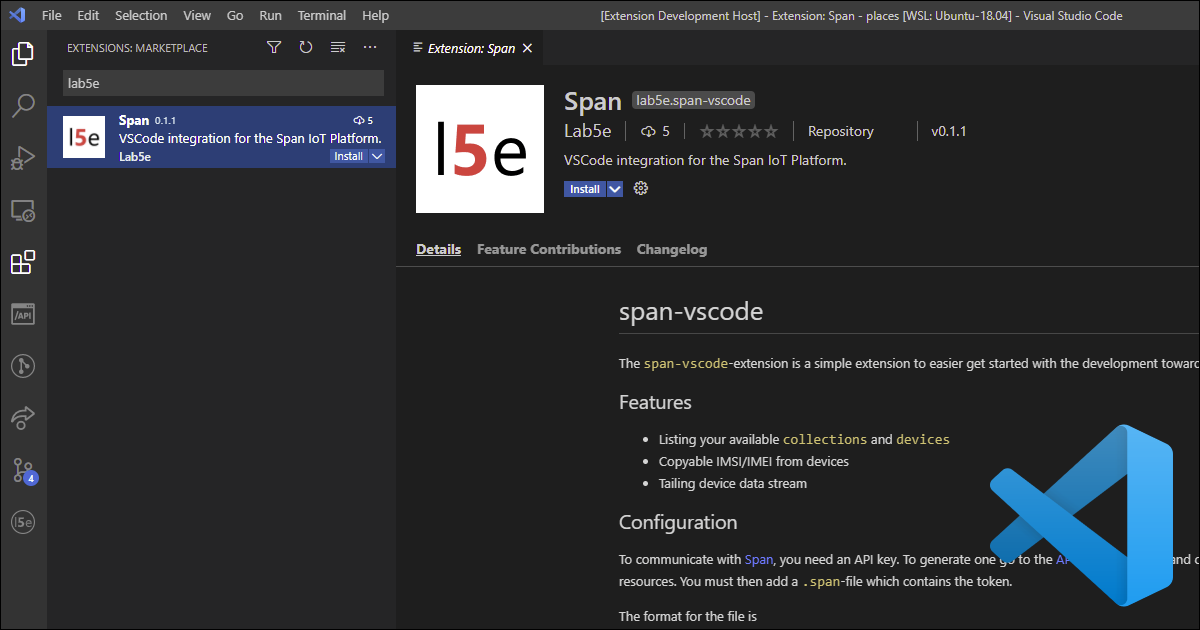
Task: Click the download count icon in details
Action: (648, 131)
